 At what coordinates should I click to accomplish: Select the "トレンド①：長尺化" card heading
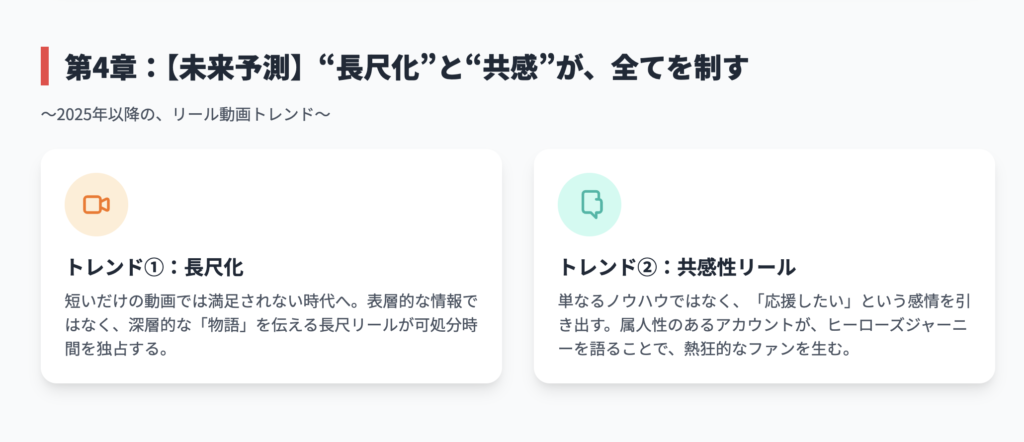154,267
